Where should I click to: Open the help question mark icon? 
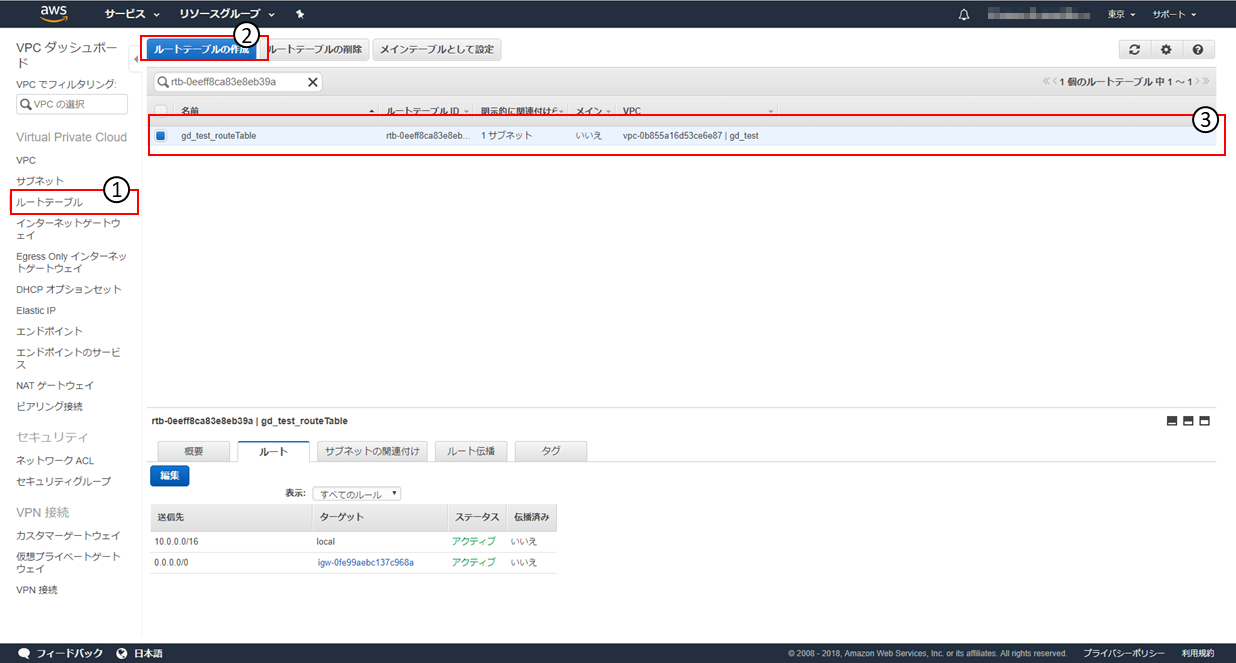tap(1198, 50)
